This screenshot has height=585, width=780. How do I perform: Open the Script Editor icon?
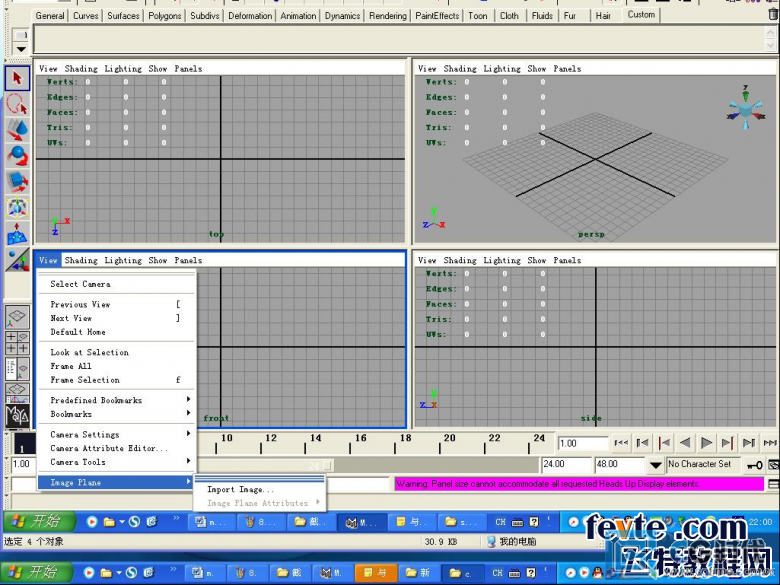coord(774,484)
